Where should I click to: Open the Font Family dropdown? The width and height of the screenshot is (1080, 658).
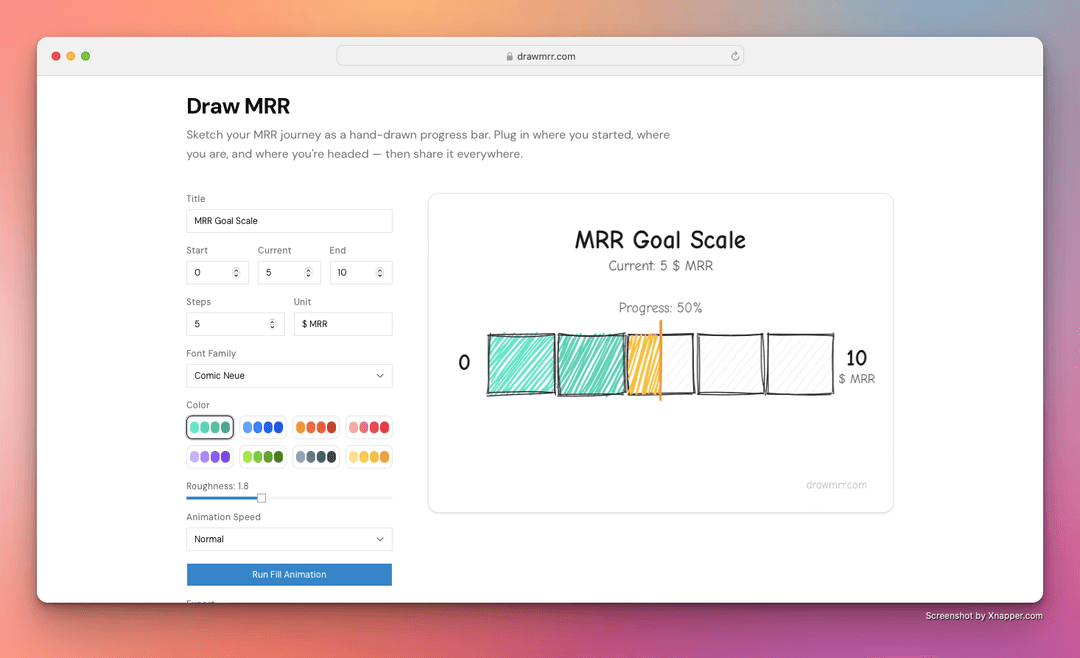tap(289, 376)
